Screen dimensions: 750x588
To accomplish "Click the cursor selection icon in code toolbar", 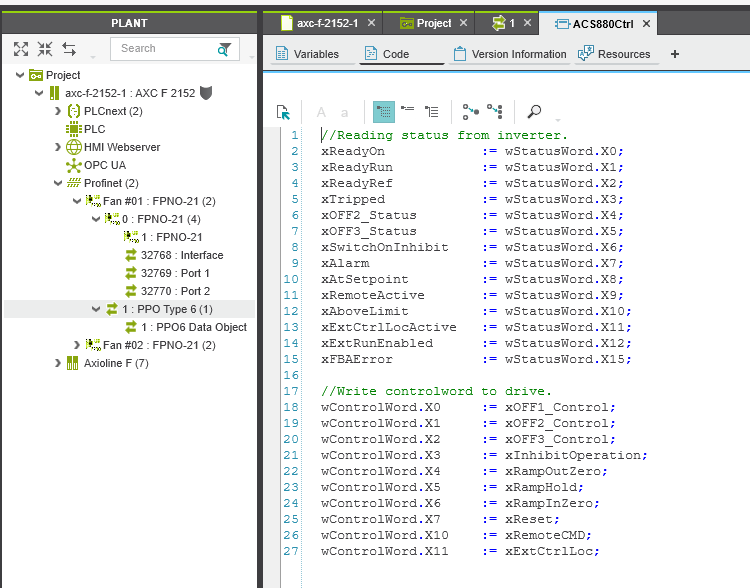I will point(283,112).
